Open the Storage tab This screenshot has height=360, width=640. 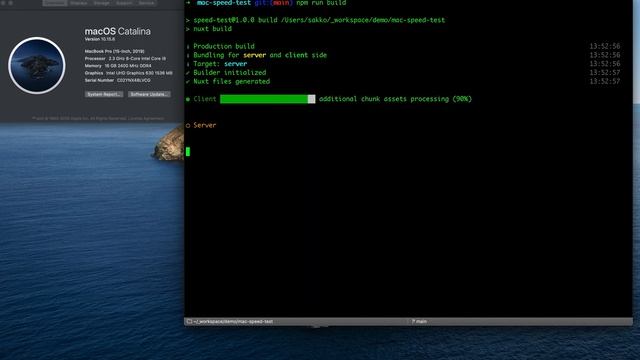point(101,2)
